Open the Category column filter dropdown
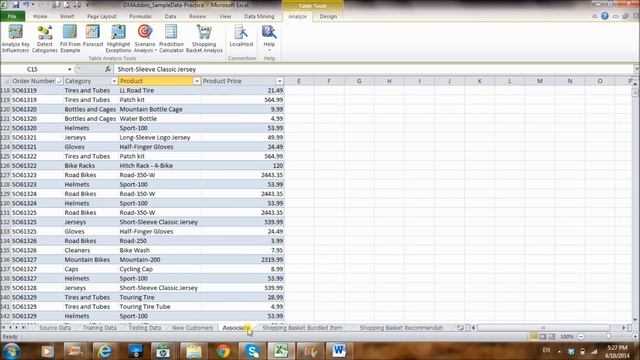Screen dimensions: 640x360 (x=114, y=81)
